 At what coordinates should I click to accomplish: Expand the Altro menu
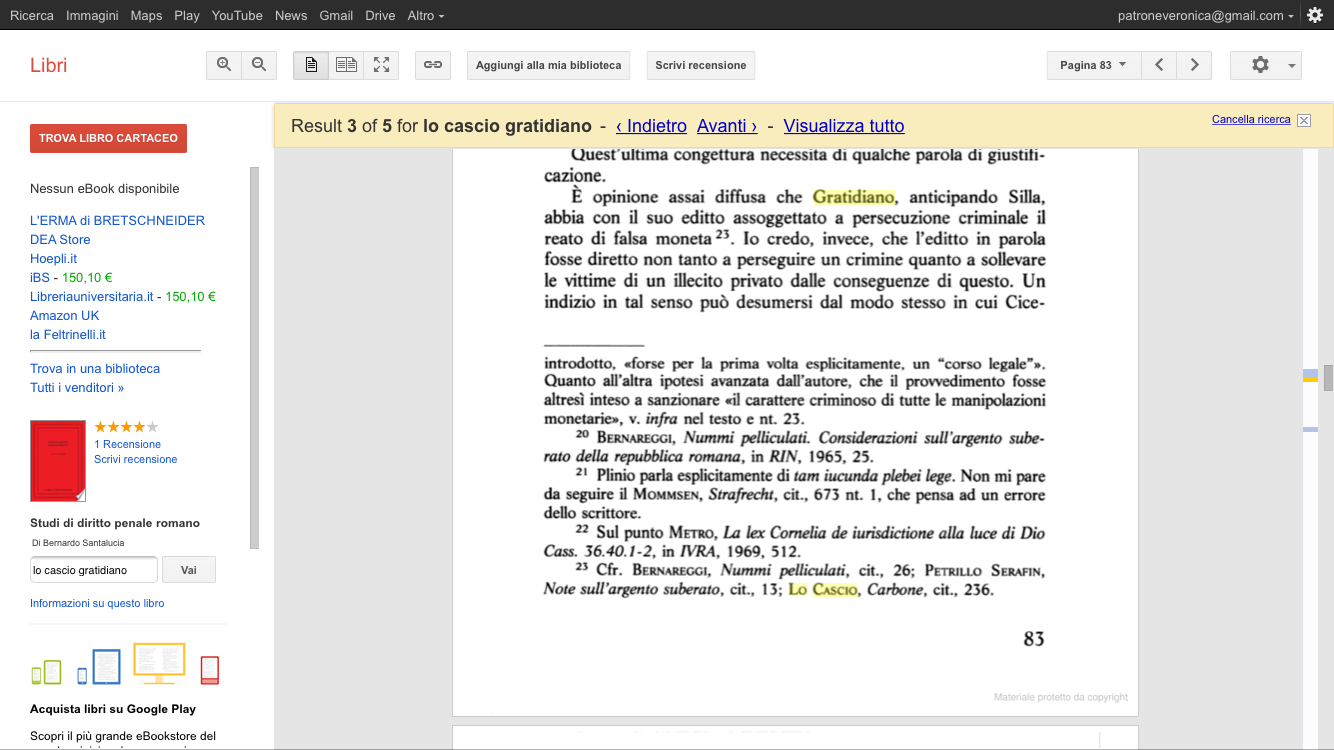(426, 15)
